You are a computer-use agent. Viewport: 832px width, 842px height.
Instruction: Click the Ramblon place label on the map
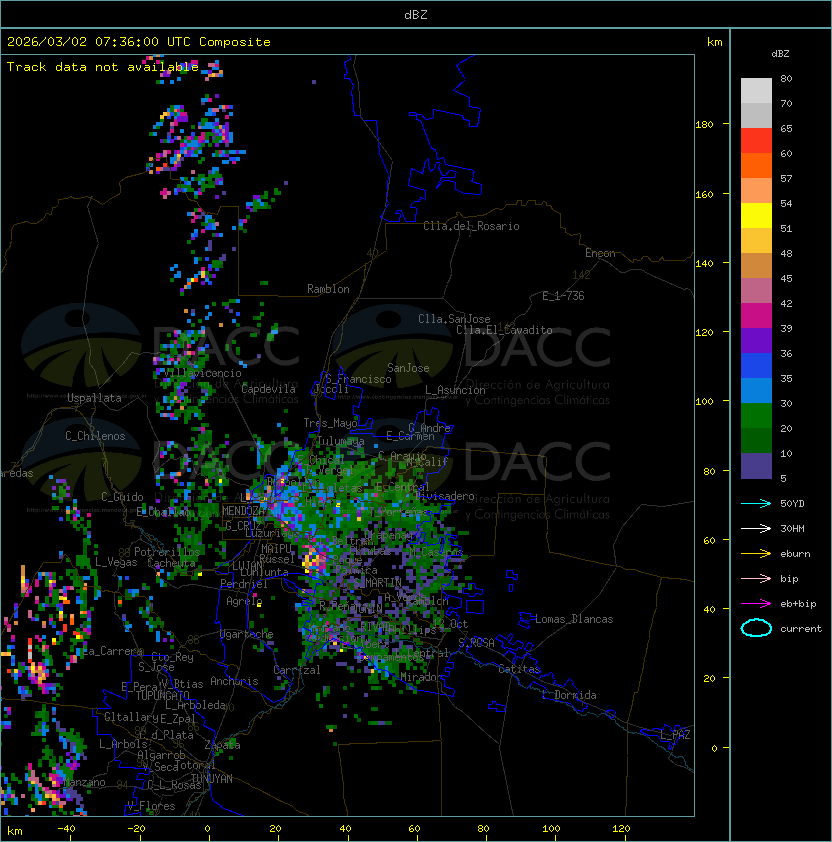pyautogui.click(x=328, y=289)
